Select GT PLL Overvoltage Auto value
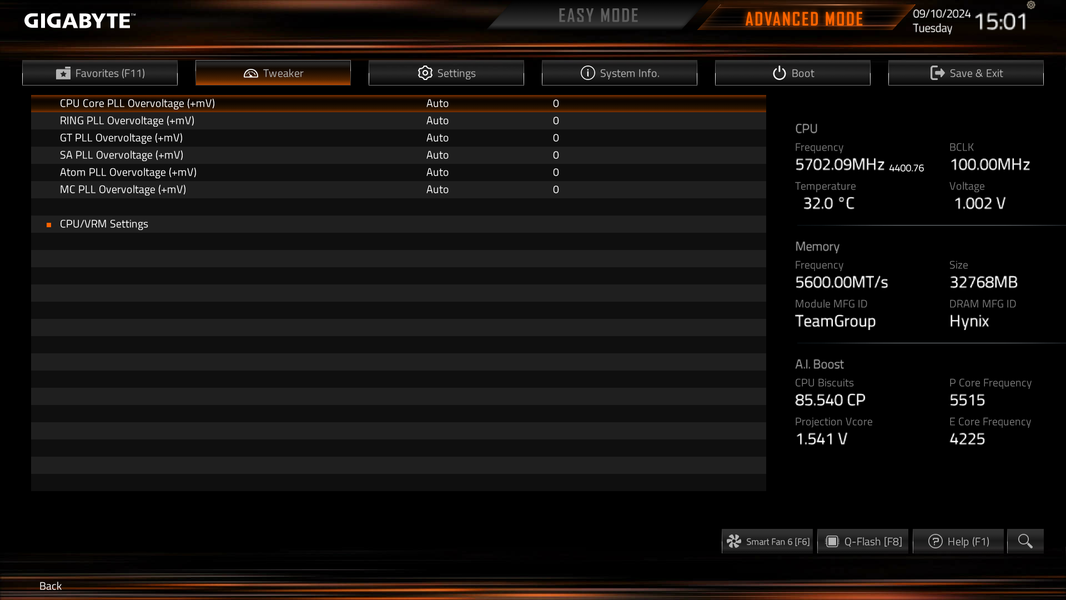This screenshot has height=600, width=1066. tap(437, 138)
